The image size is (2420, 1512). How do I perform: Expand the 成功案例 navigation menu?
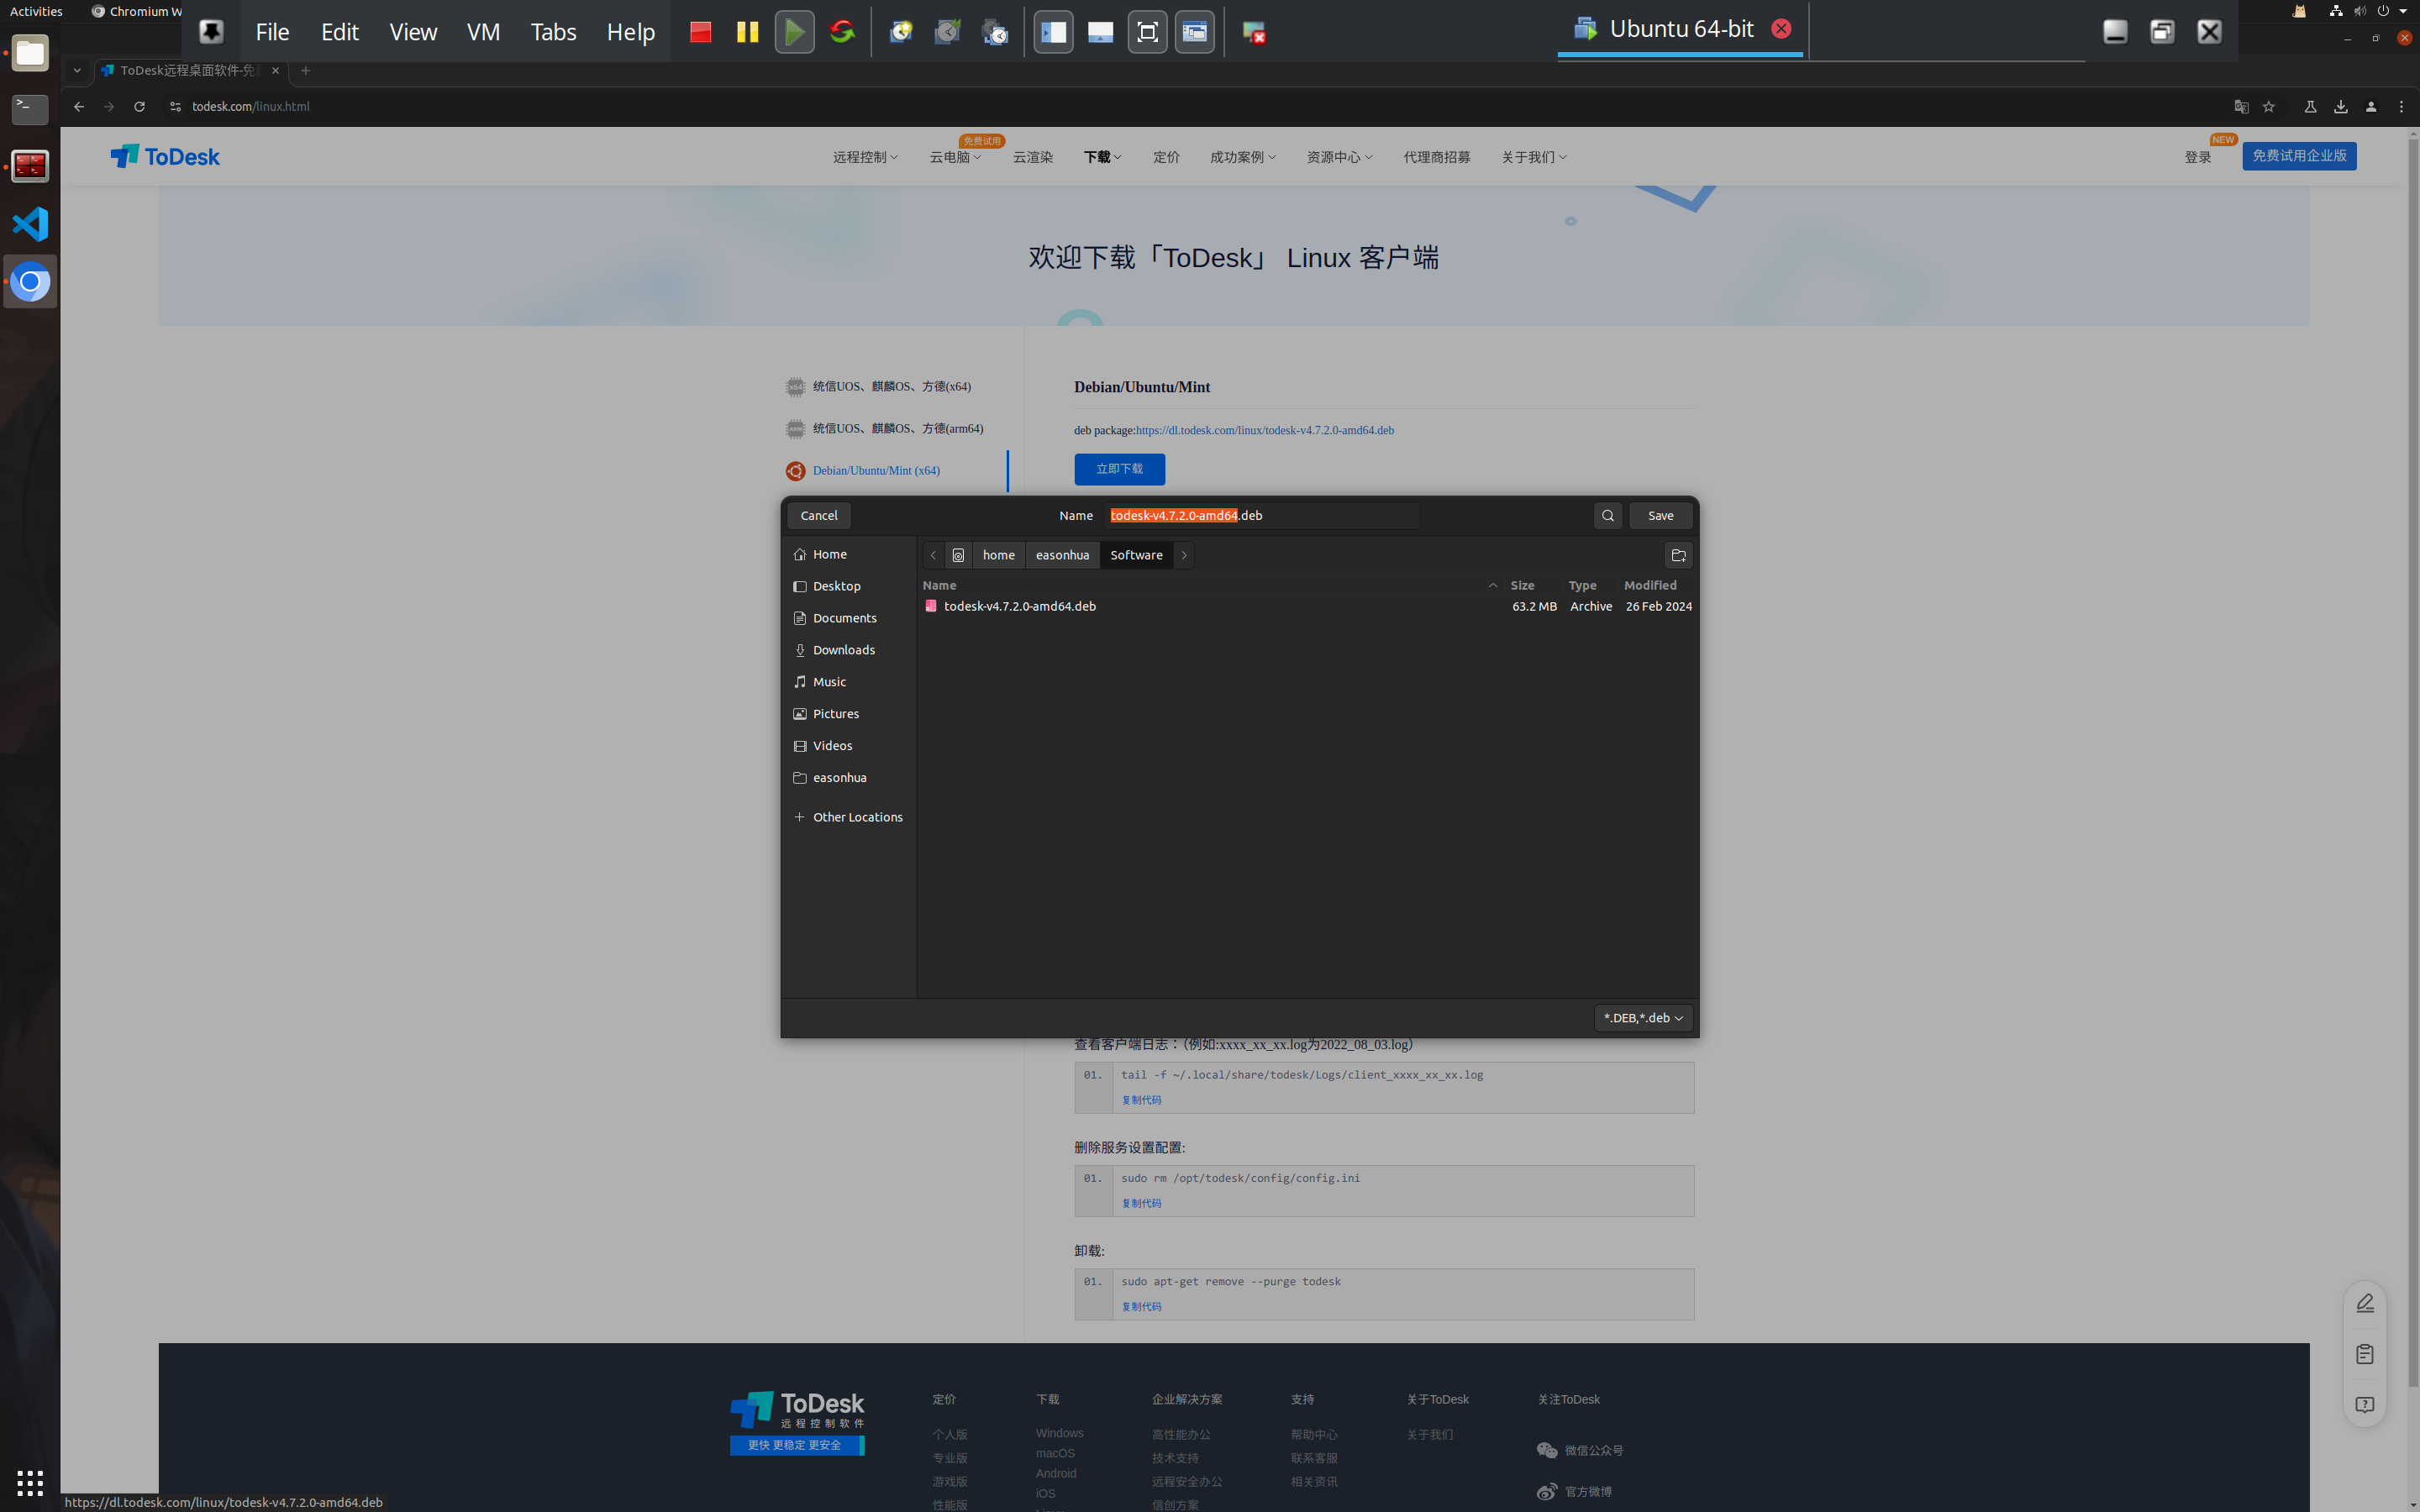pyautogui.click(x=1242, y=157)
